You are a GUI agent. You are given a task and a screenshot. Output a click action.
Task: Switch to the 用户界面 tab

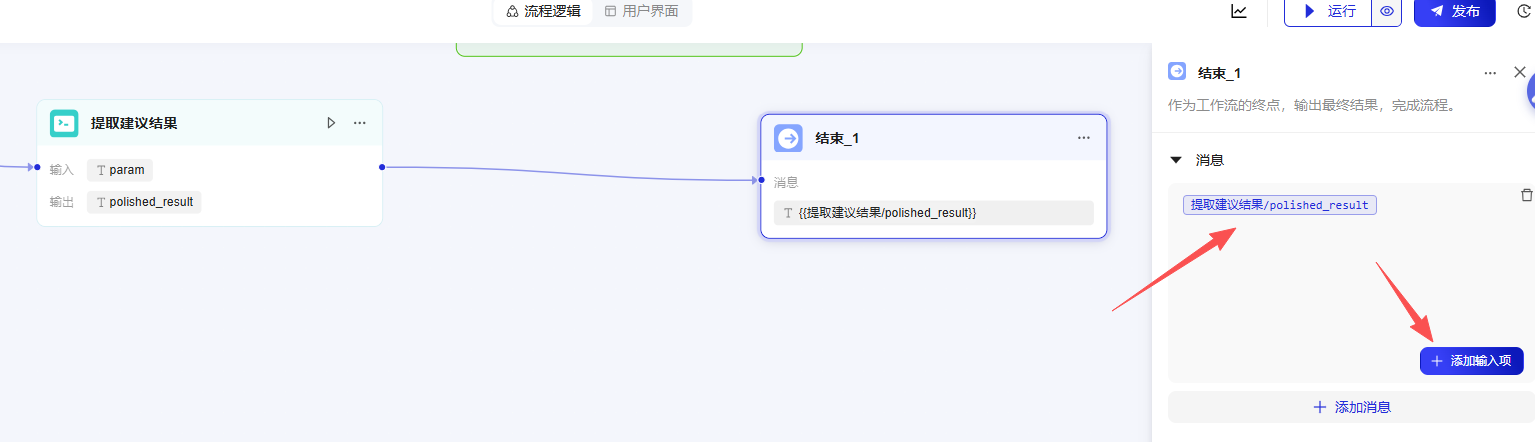pos(641,12)
